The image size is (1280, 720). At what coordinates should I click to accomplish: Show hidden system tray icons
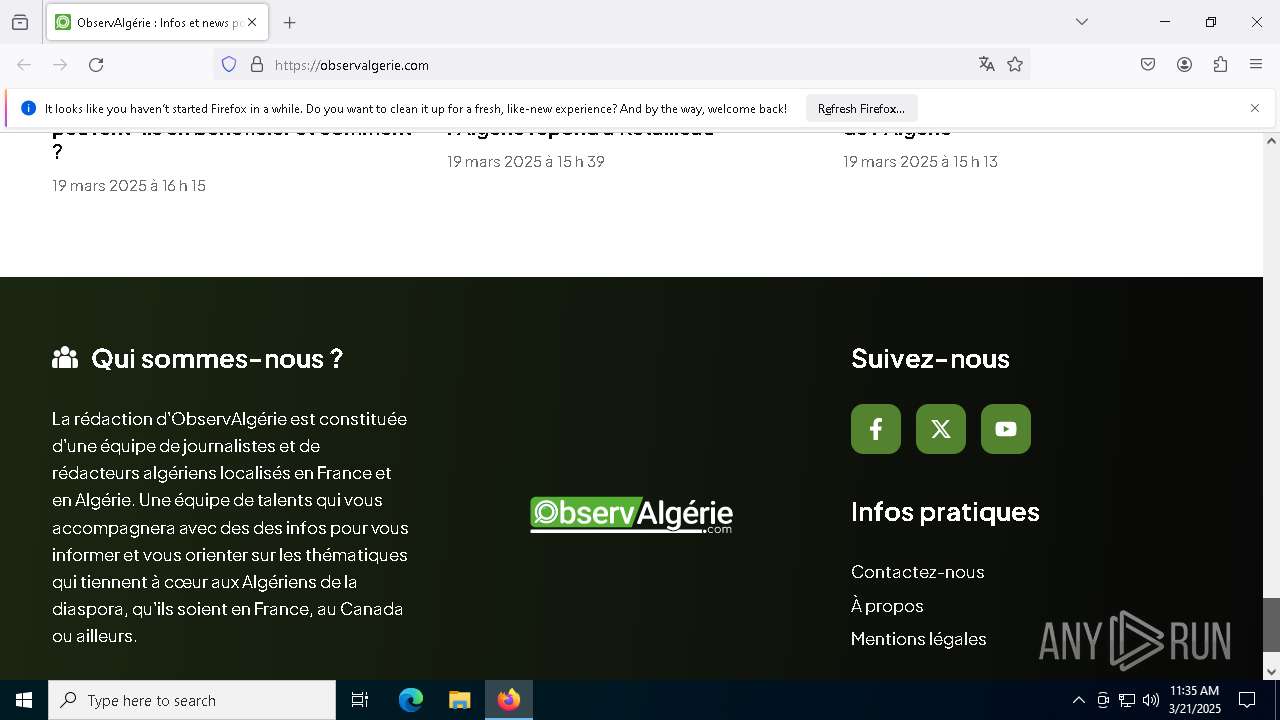1078,700
